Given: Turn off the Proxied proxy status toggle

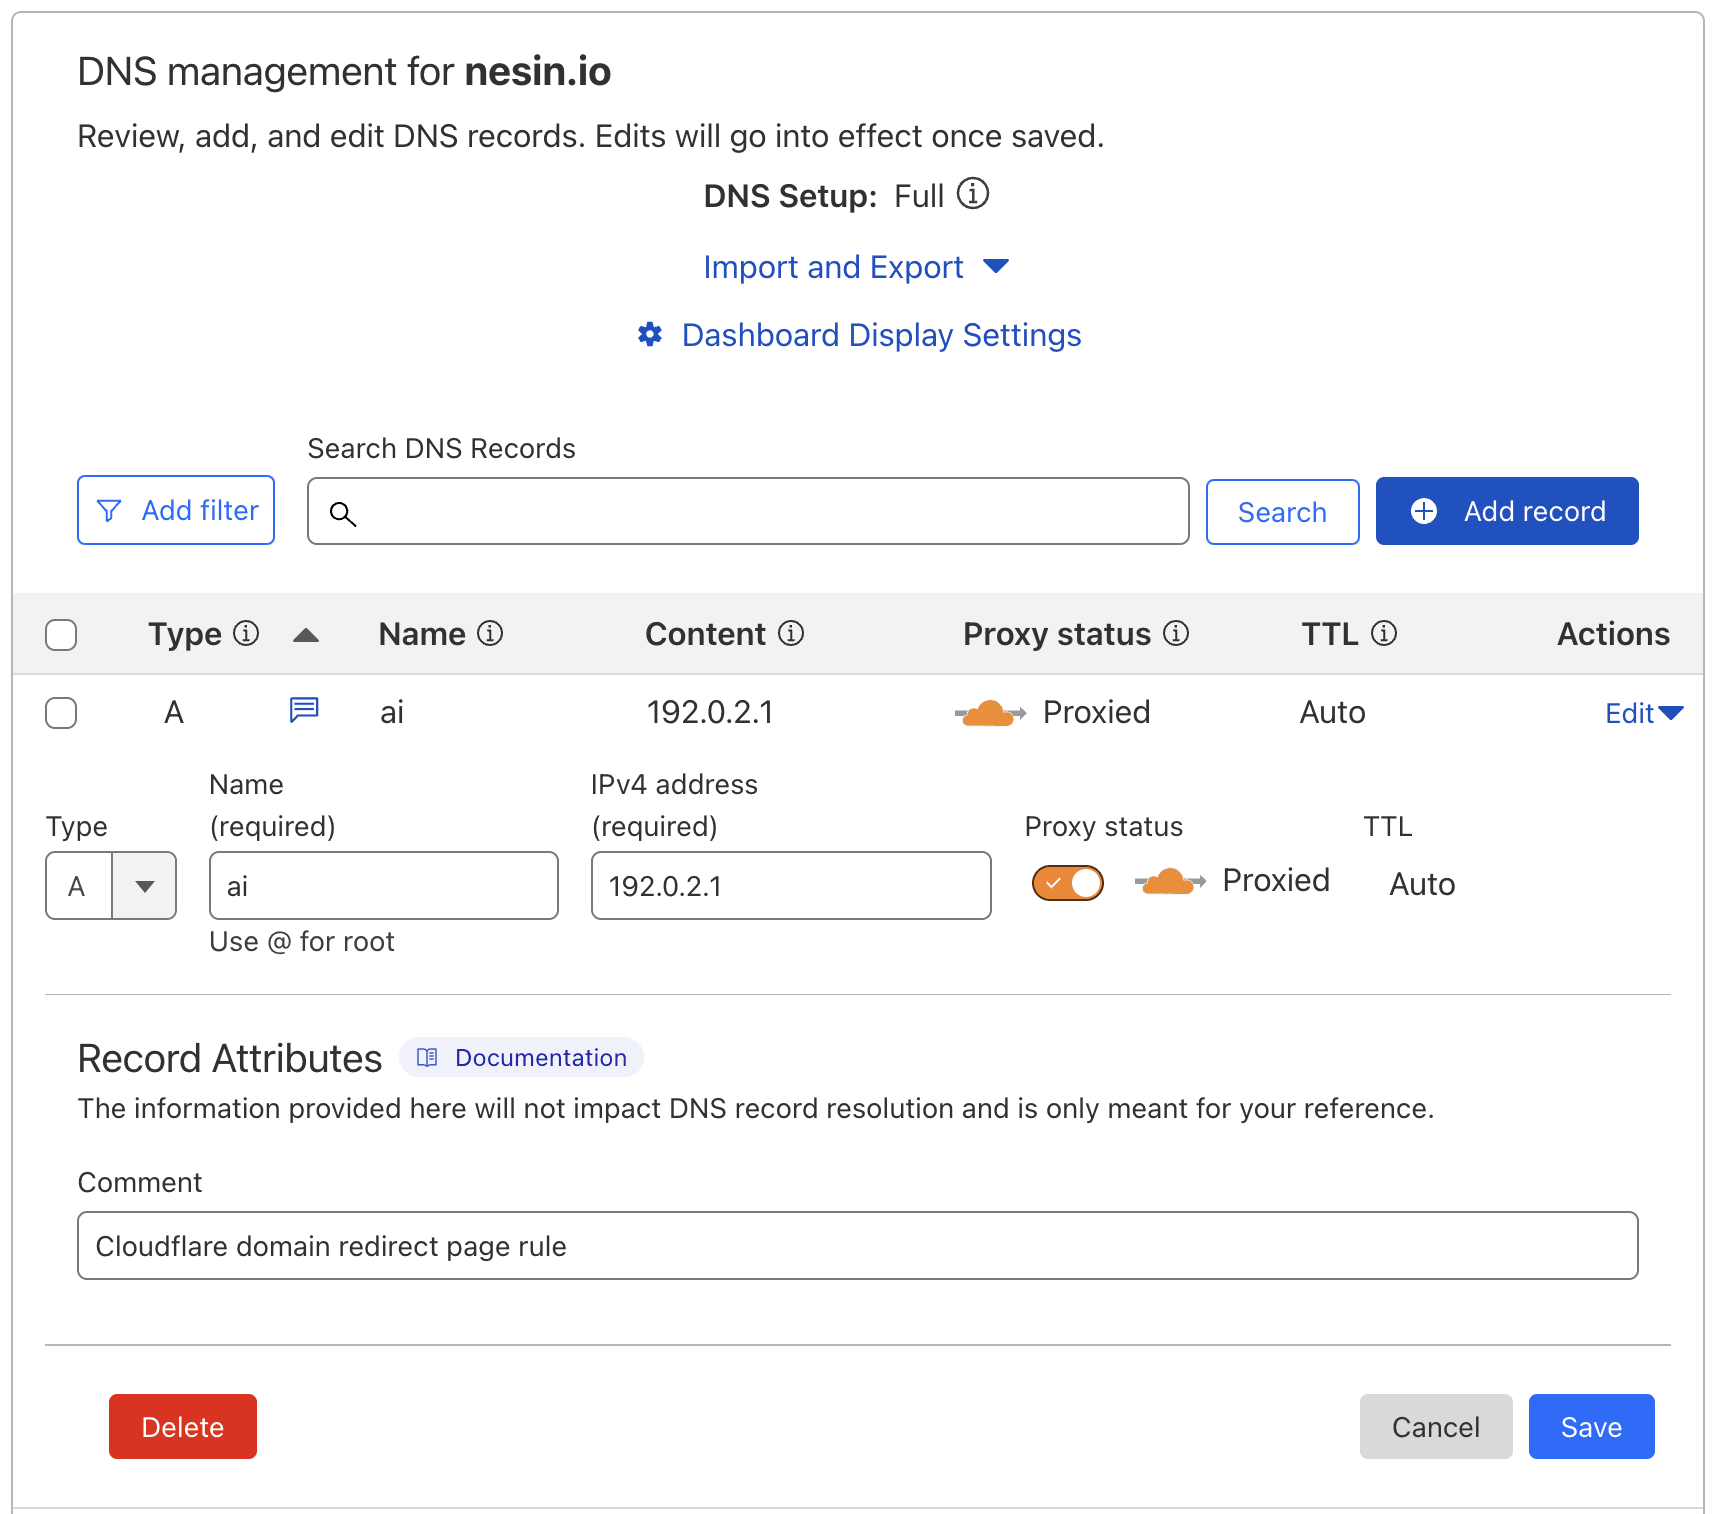Looking at the screenshot, I should coord(1067,884).
